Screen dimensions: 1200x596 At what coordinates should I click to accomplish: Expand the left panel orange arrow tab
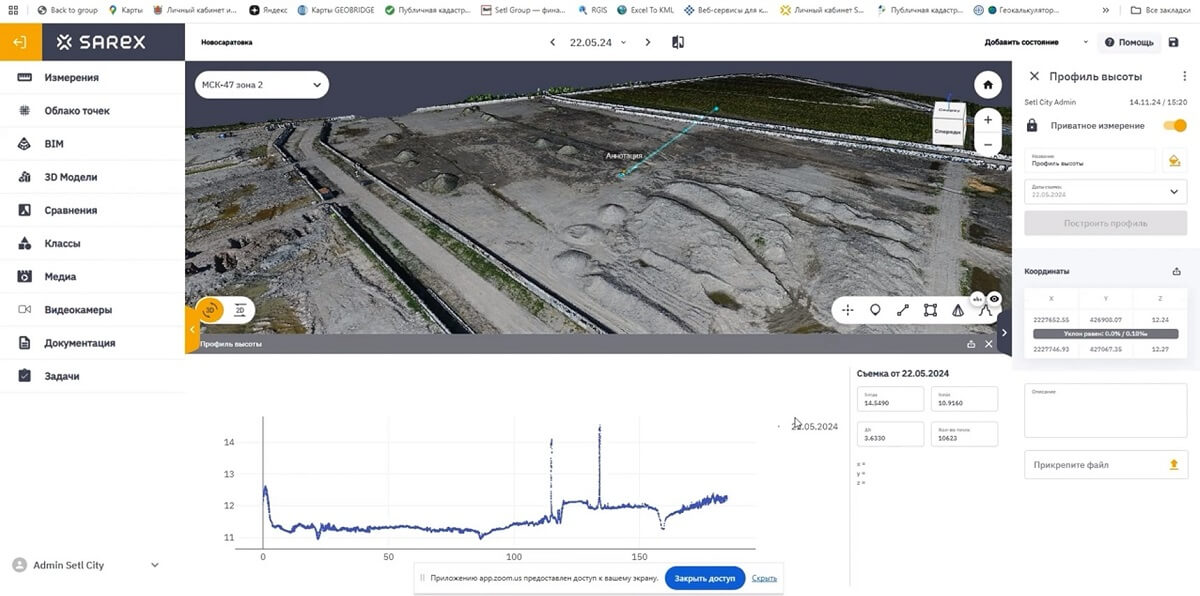point(191,329)
